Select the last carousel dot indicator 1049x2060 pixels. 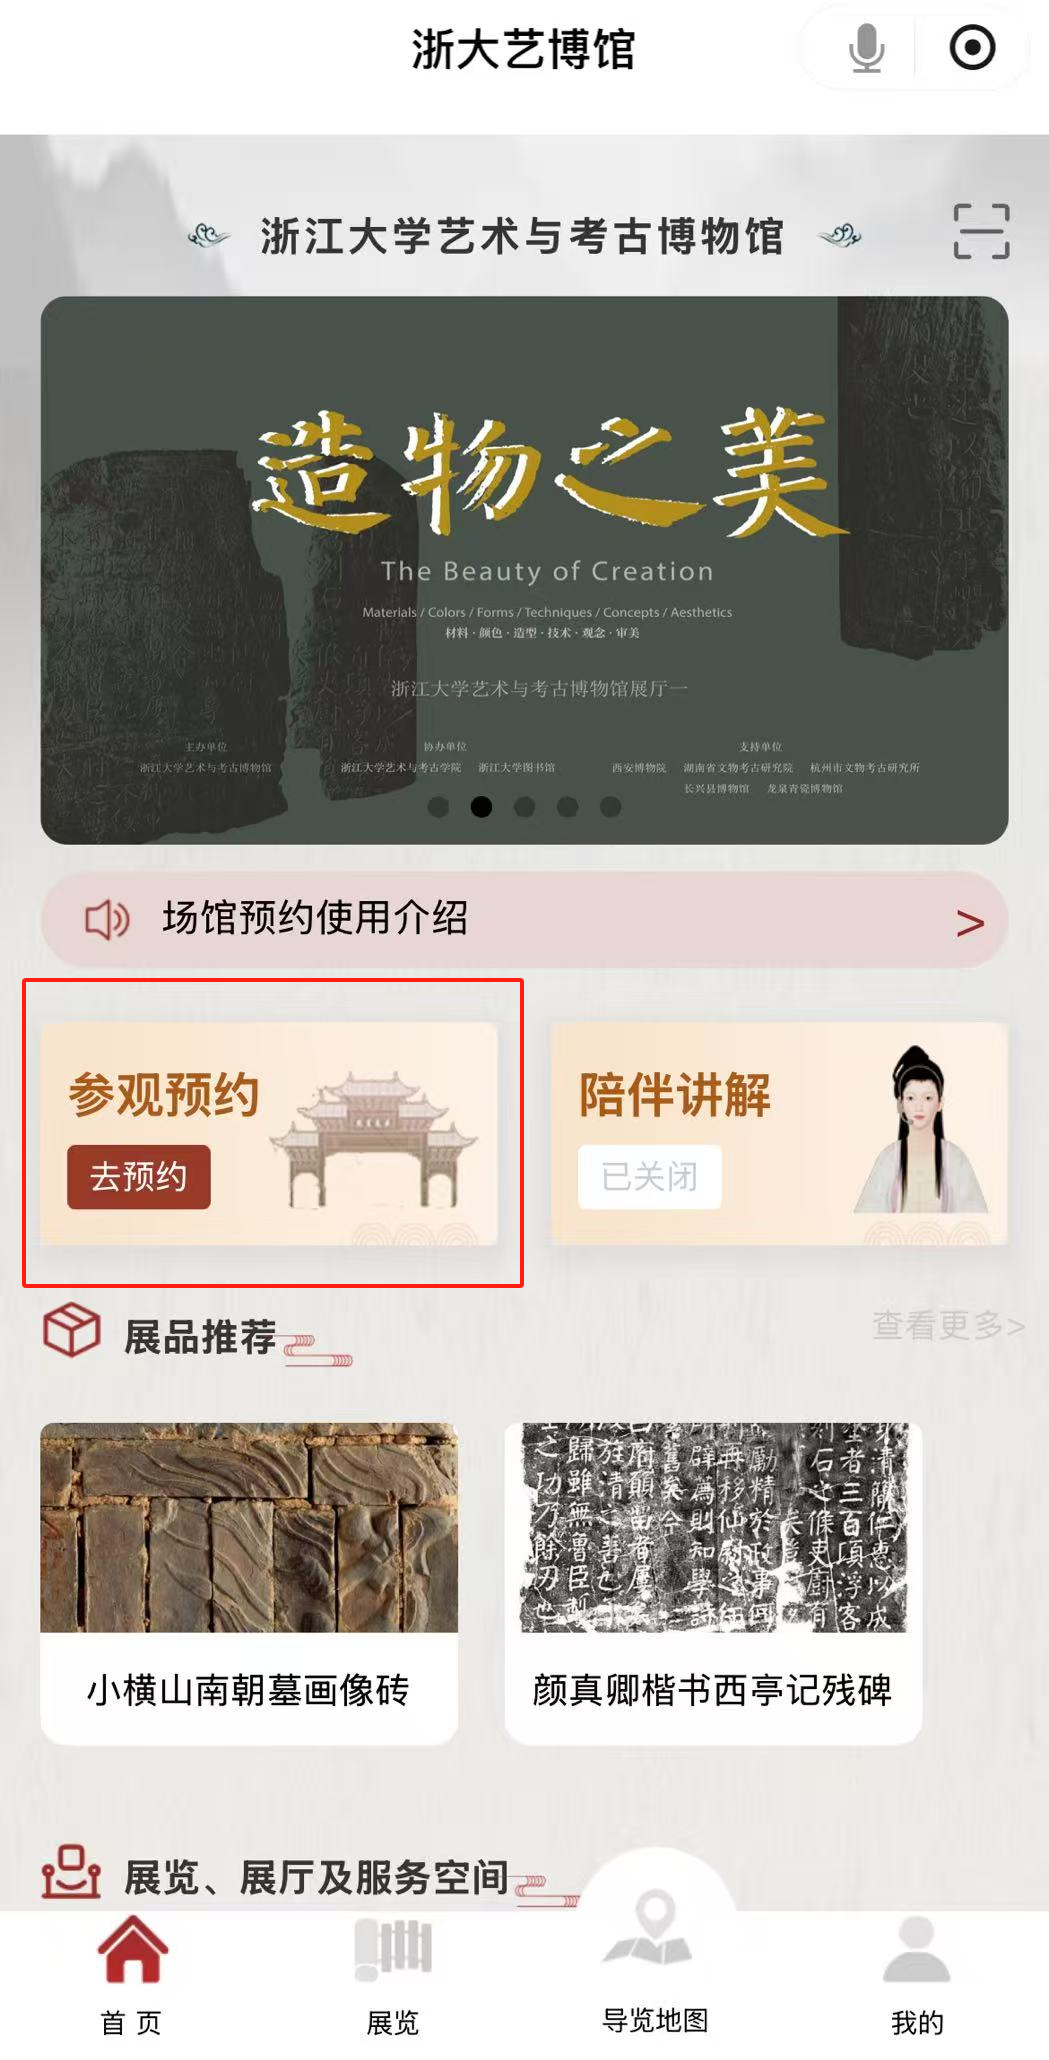click(610, 807)
